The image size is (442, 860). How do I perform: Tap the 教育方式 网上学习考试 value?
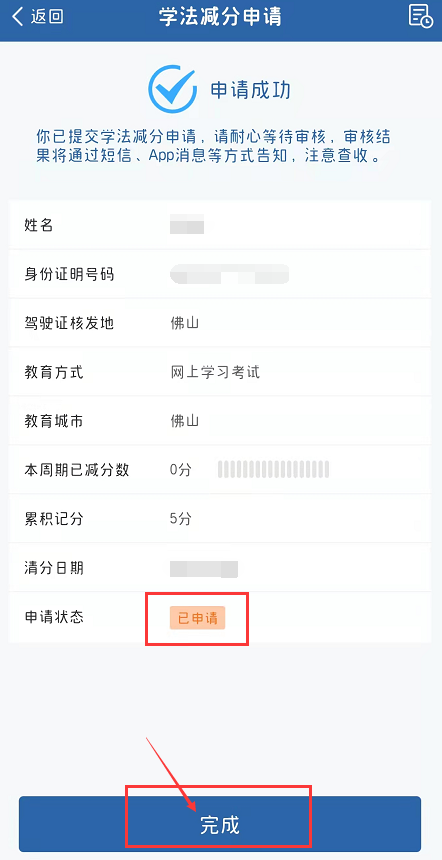[215, 372]
